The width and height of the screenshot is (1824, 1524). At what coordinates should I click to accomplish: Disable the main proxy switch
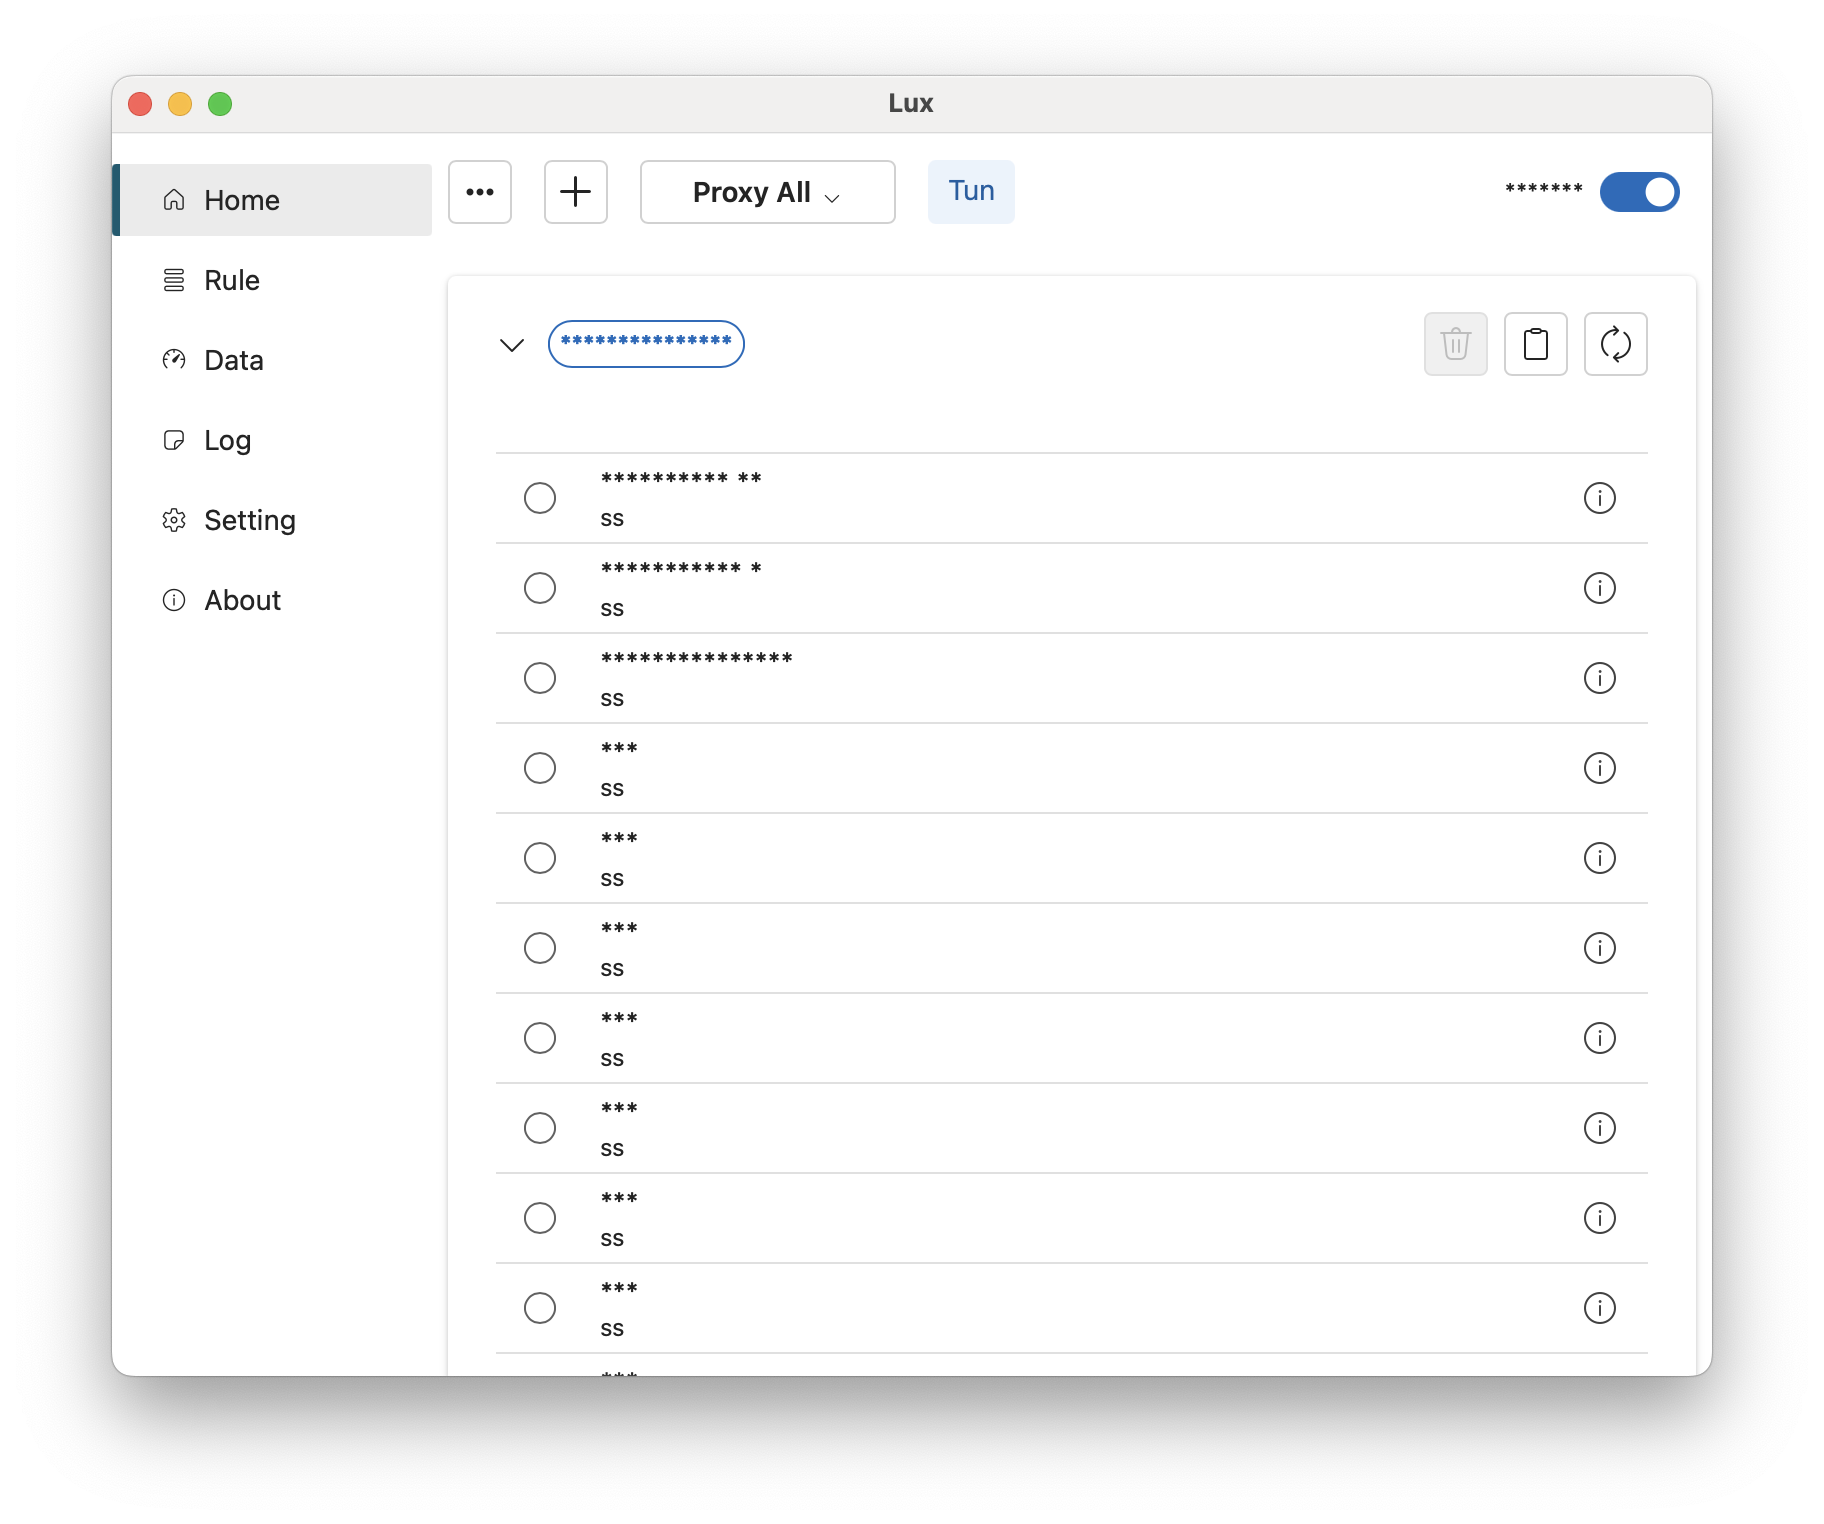(1639, 192)
